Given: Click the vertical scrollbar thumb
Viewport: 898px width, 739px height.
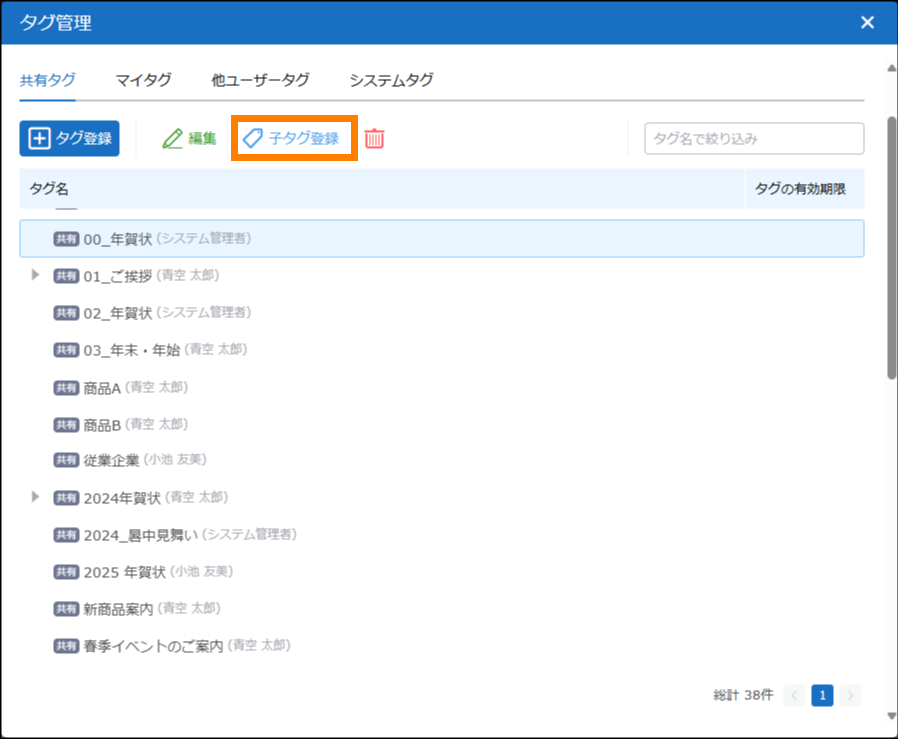Looking at the screenshot, I should click(x=891, y=248).
